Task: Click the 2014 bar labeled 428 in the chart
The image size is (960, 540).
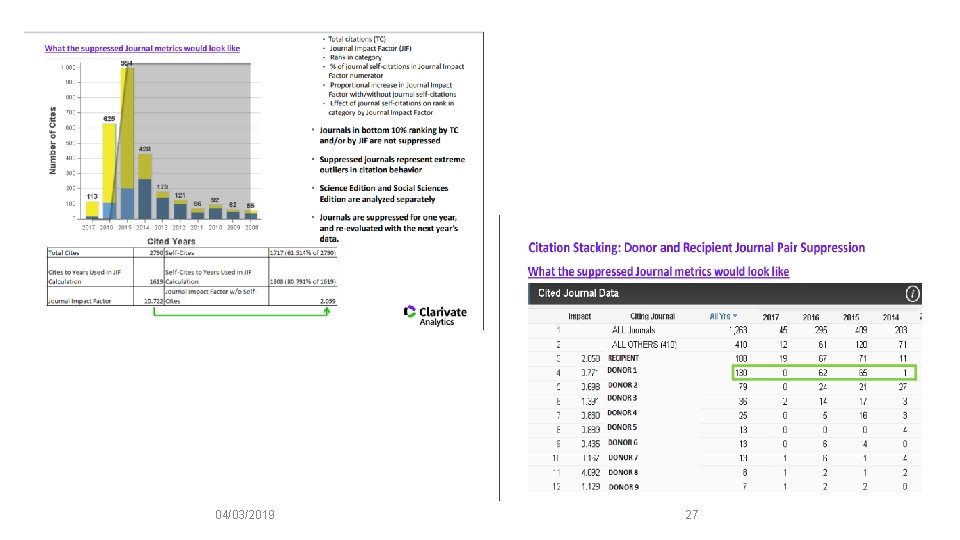Action: pyautogui.click(x=144, y=186)
